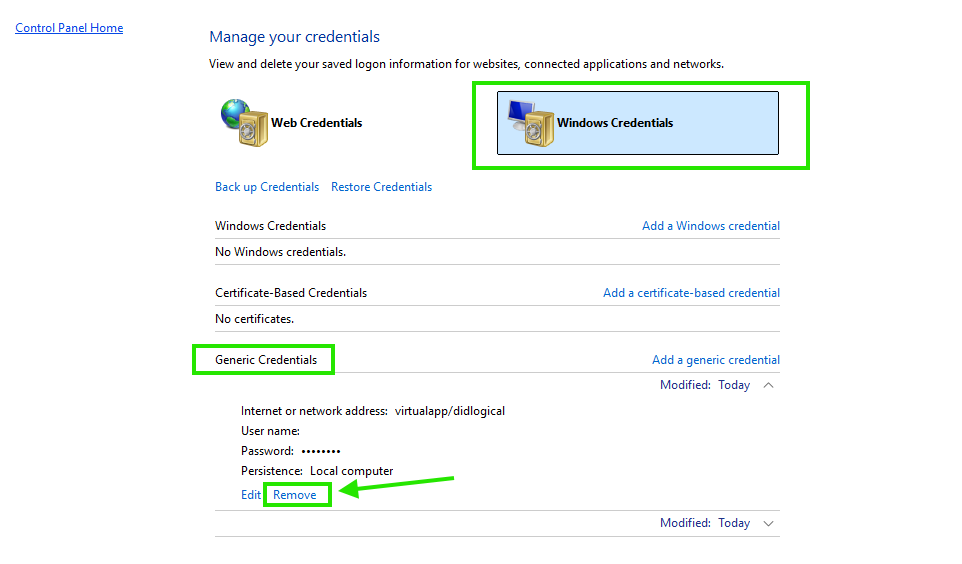The width and height of the screenshot is (962, 564).
Task: Click the View and delete saved logon description
Action: pos(466,64)
